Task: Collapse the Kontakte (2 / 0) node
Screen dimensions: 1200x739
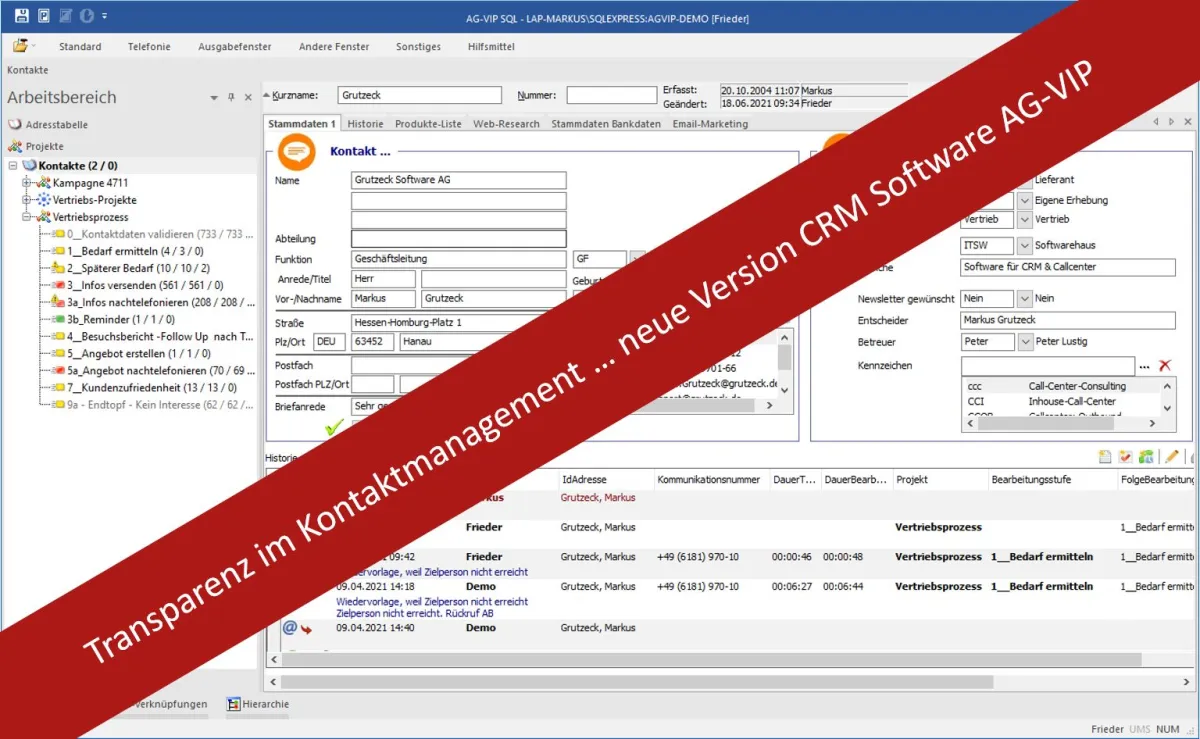Action: pos(13,166)
